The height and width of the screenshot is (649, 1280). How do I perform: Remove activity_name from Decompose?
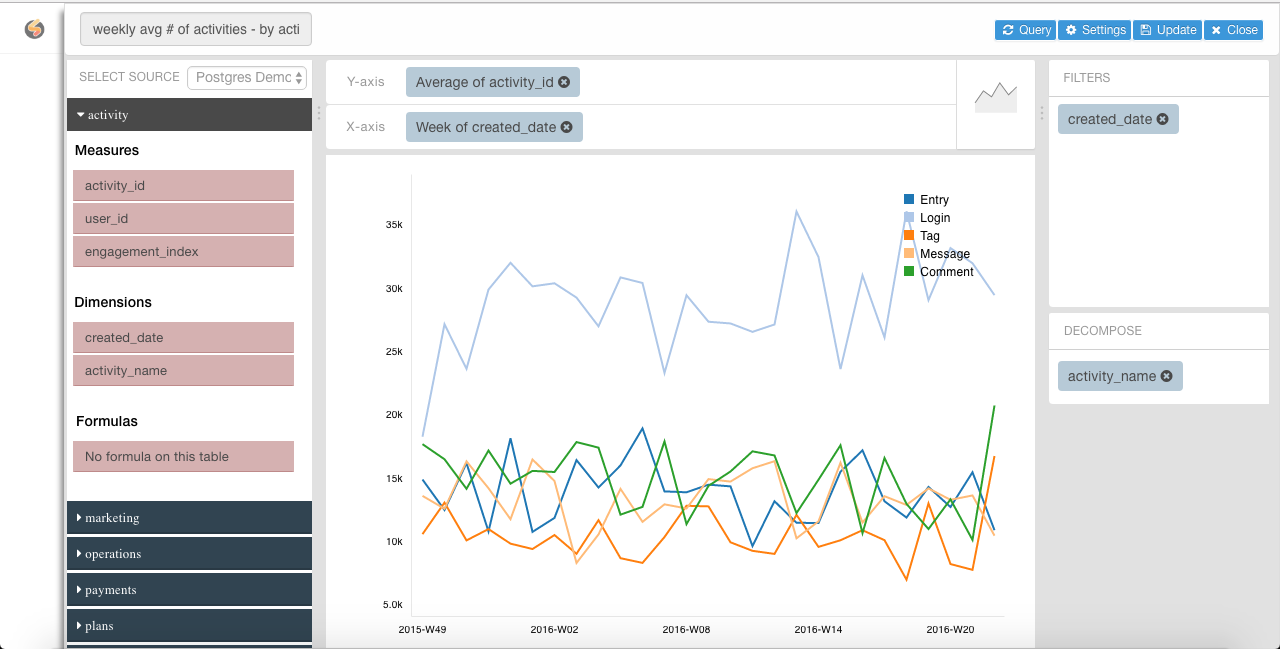1166,376
